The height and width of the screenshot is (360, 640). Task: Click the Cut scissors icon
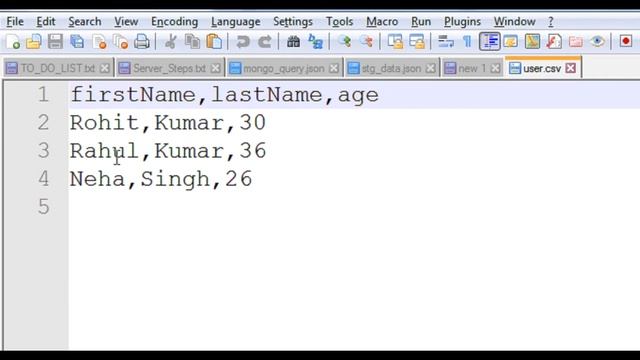171,42
